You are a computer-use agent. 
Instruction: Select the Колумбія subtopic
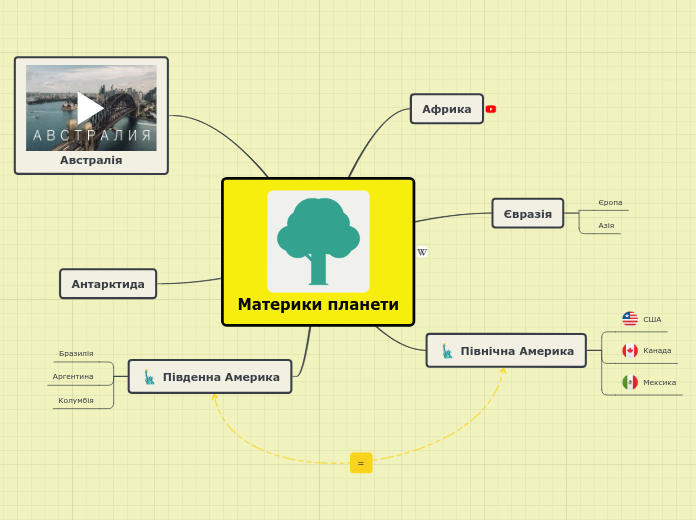click(x=76, y=401)
